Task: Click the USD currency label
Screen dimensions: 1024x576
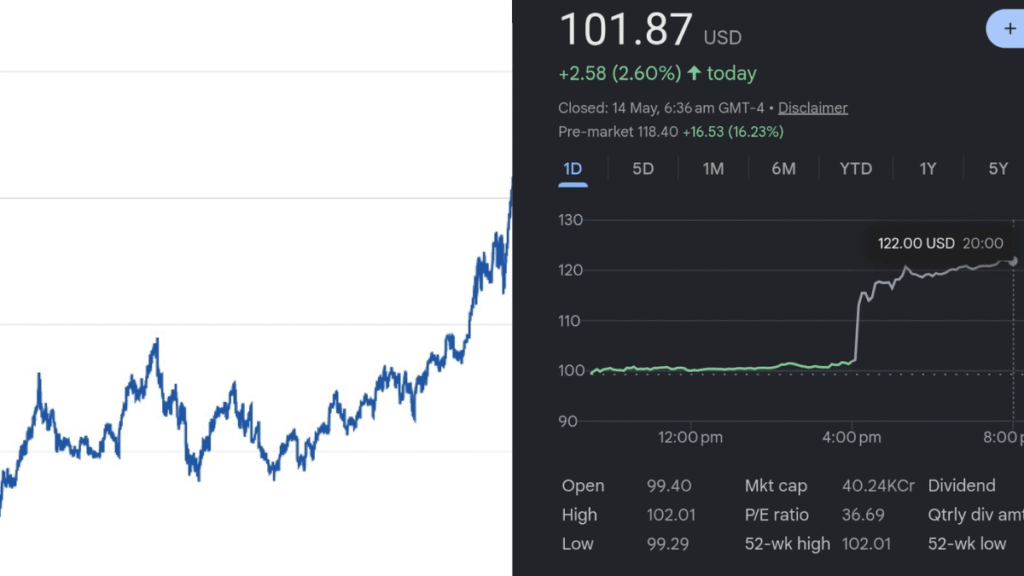Action: (722, 38)
